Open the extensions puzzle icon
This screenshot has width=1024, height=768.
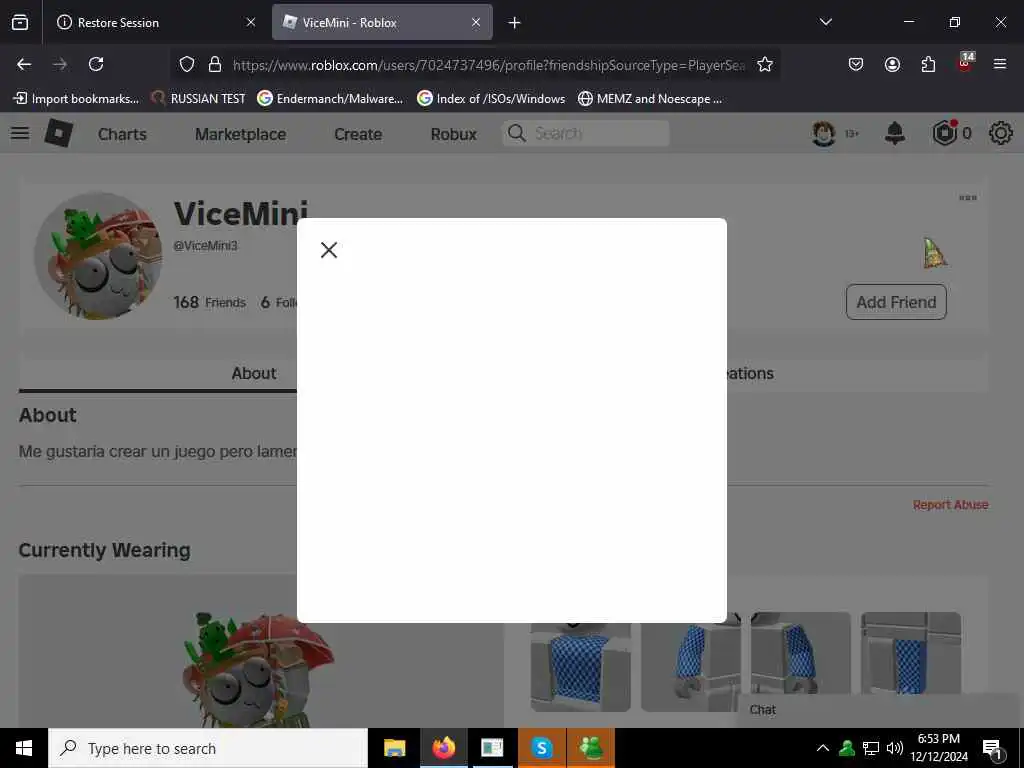coord(928,64)
